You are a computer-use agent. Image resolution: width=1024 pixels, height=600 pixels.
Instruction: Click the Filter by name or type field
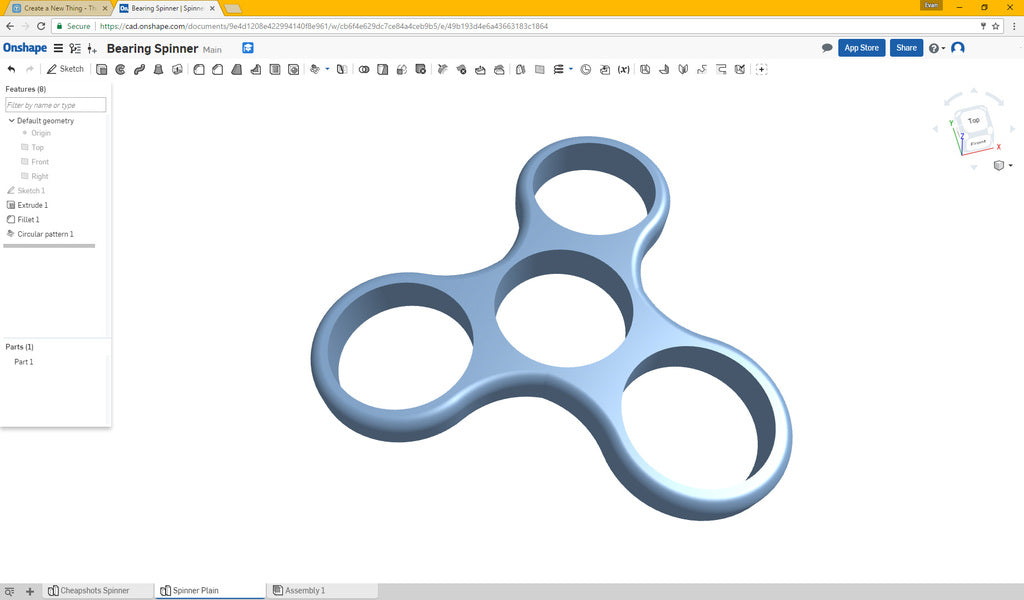[56, 104]
